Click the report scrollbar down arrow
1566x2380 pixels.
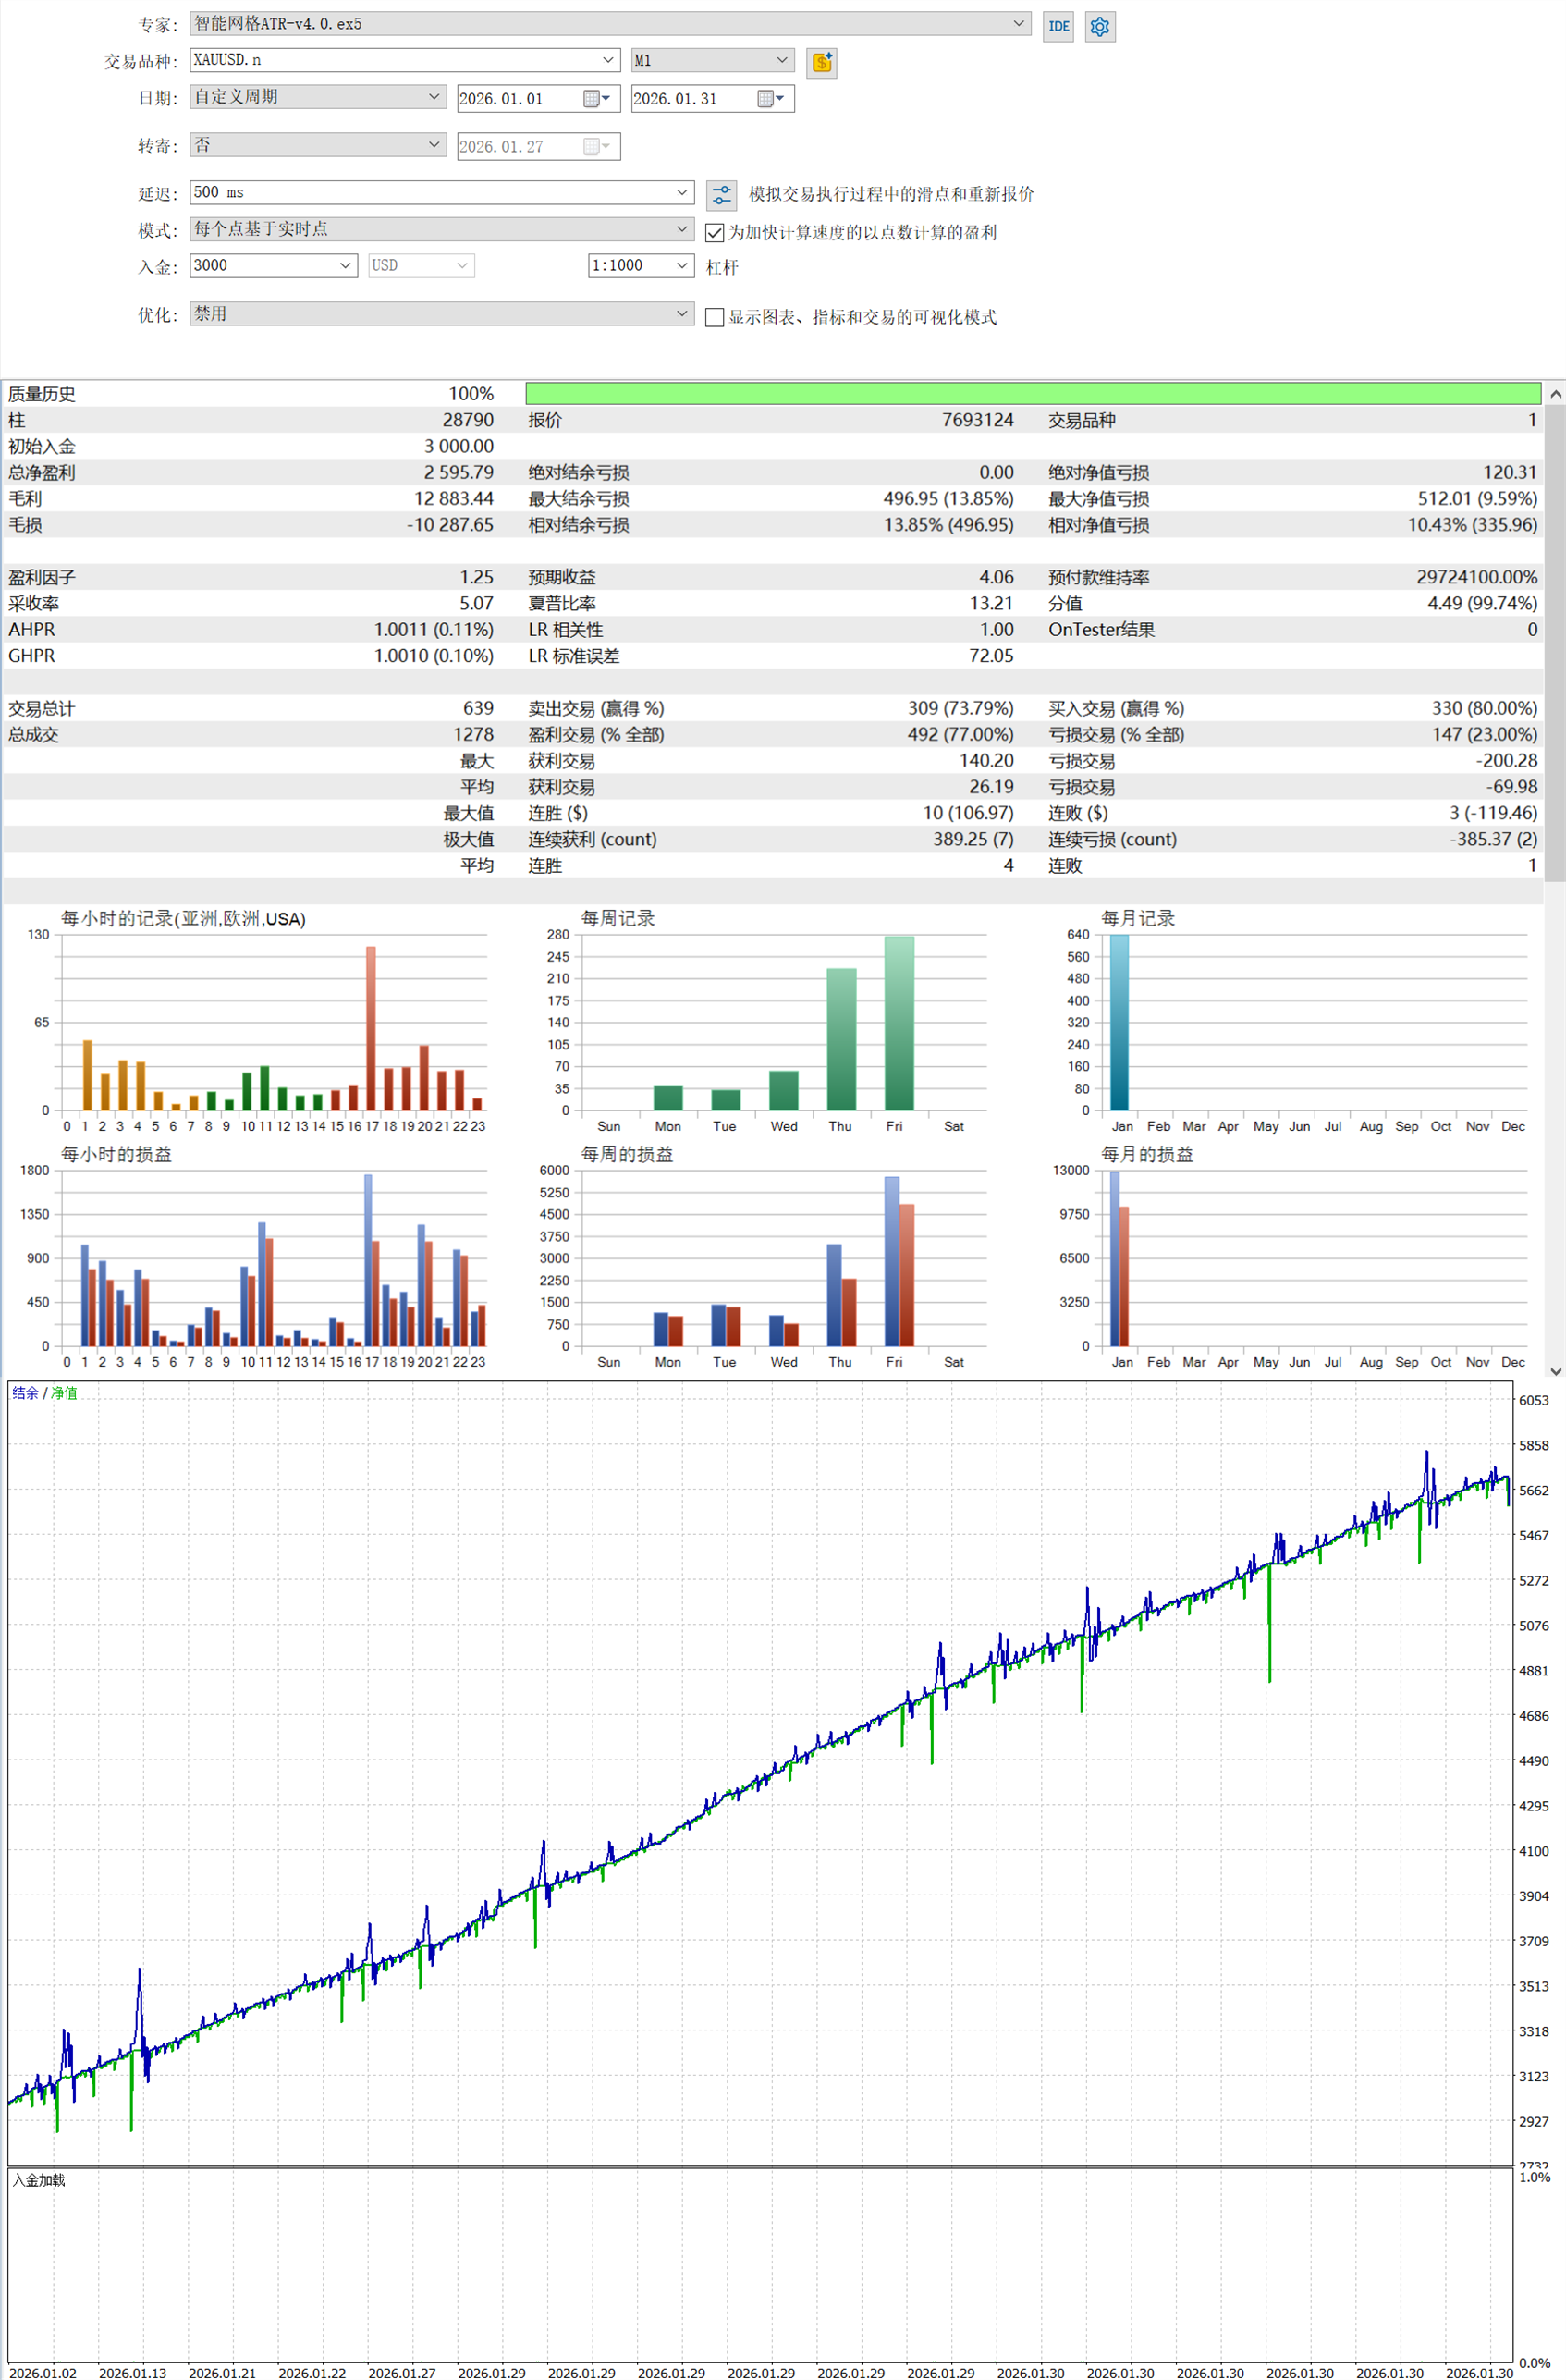coord(1555,1370)
